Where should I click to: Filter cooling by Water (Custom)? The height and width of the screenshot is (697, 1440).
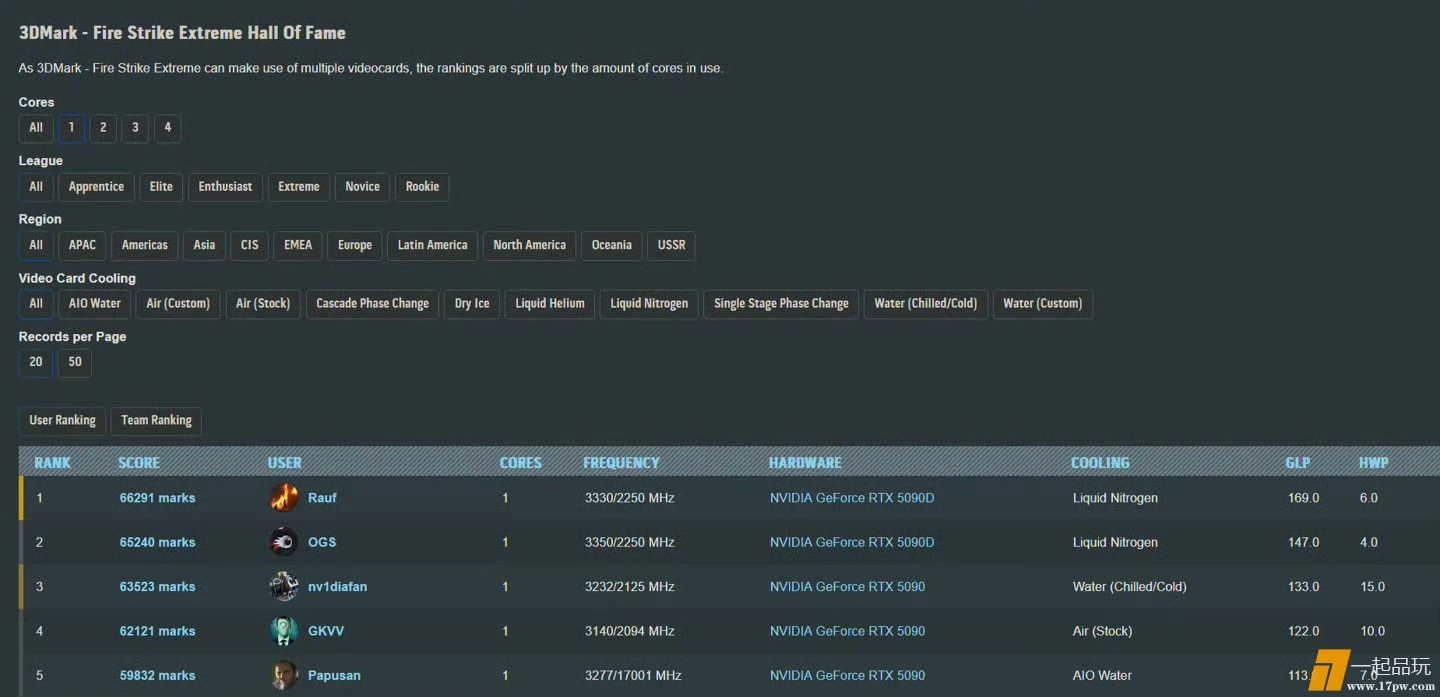point(1043,304)
